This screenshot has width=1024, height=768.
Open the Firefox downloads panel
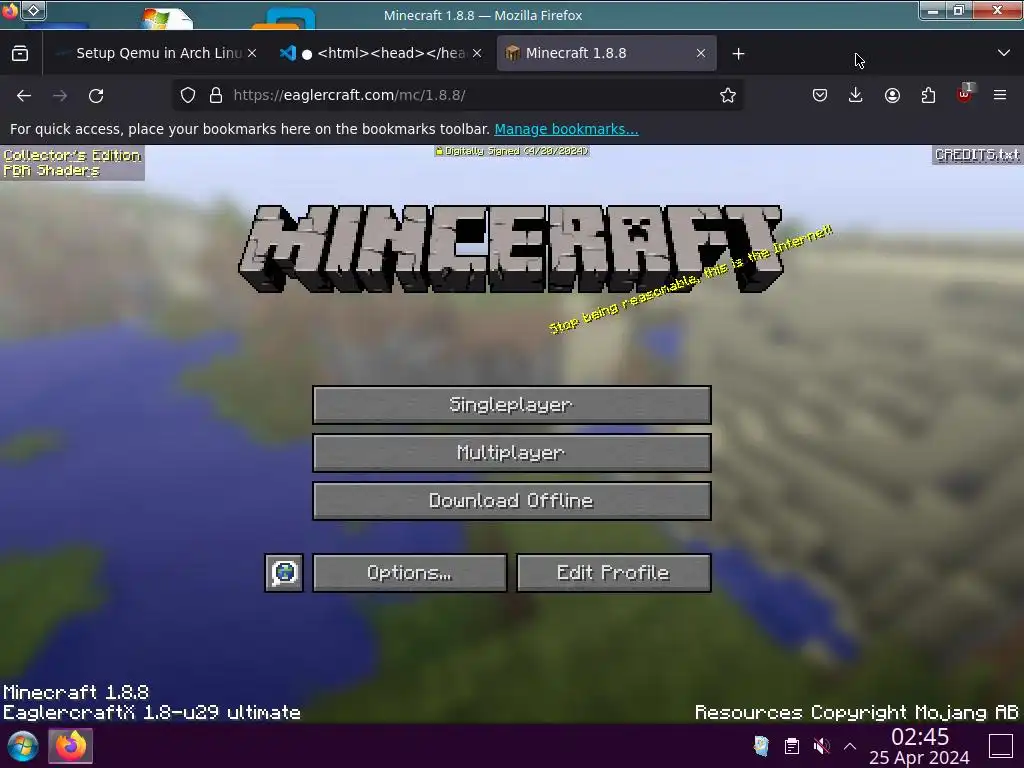(x=856, y=95)
